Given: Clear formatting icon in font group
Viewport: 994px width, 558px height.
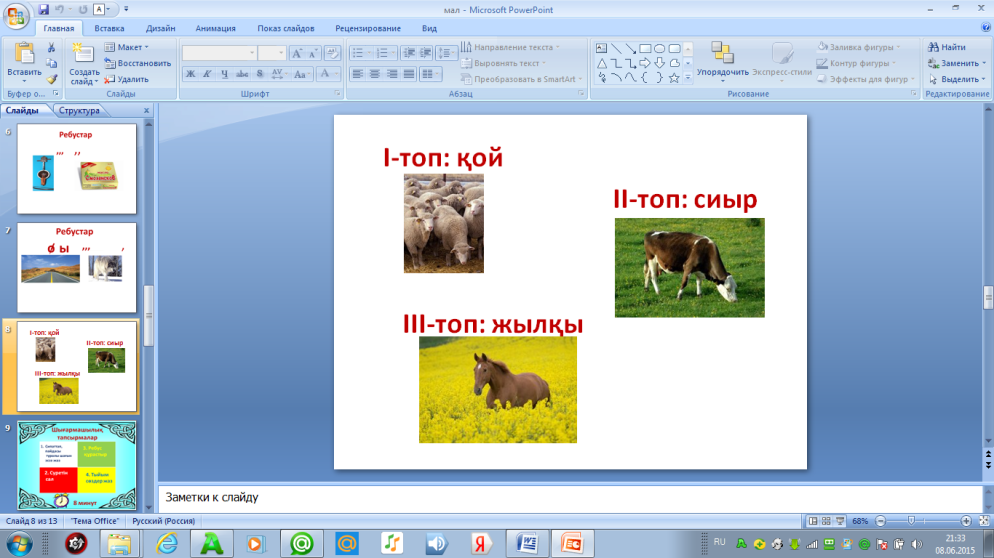Looking at the screenshot, I should (x=332, y=54).
